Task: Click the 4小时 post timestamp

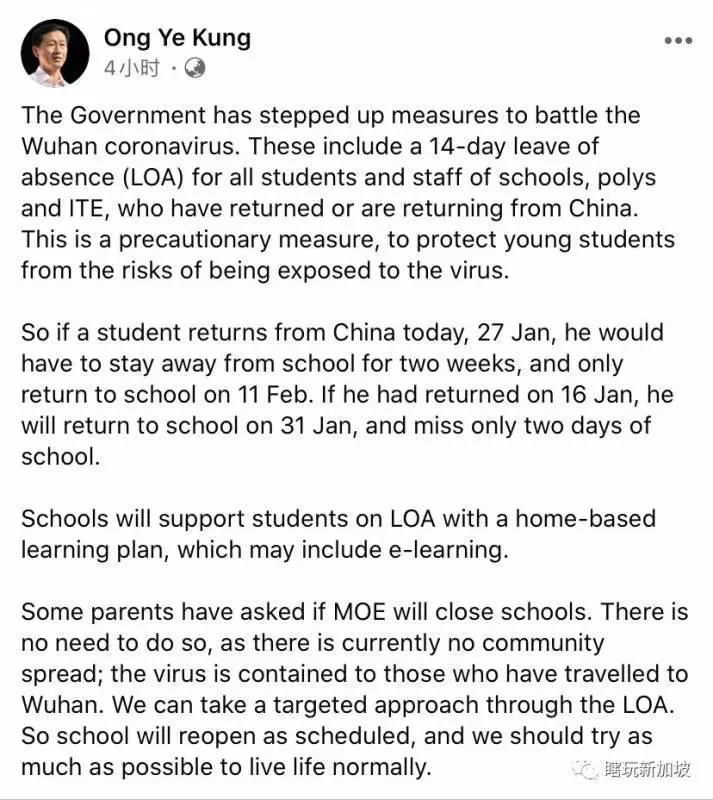Action: pos(132,68)
